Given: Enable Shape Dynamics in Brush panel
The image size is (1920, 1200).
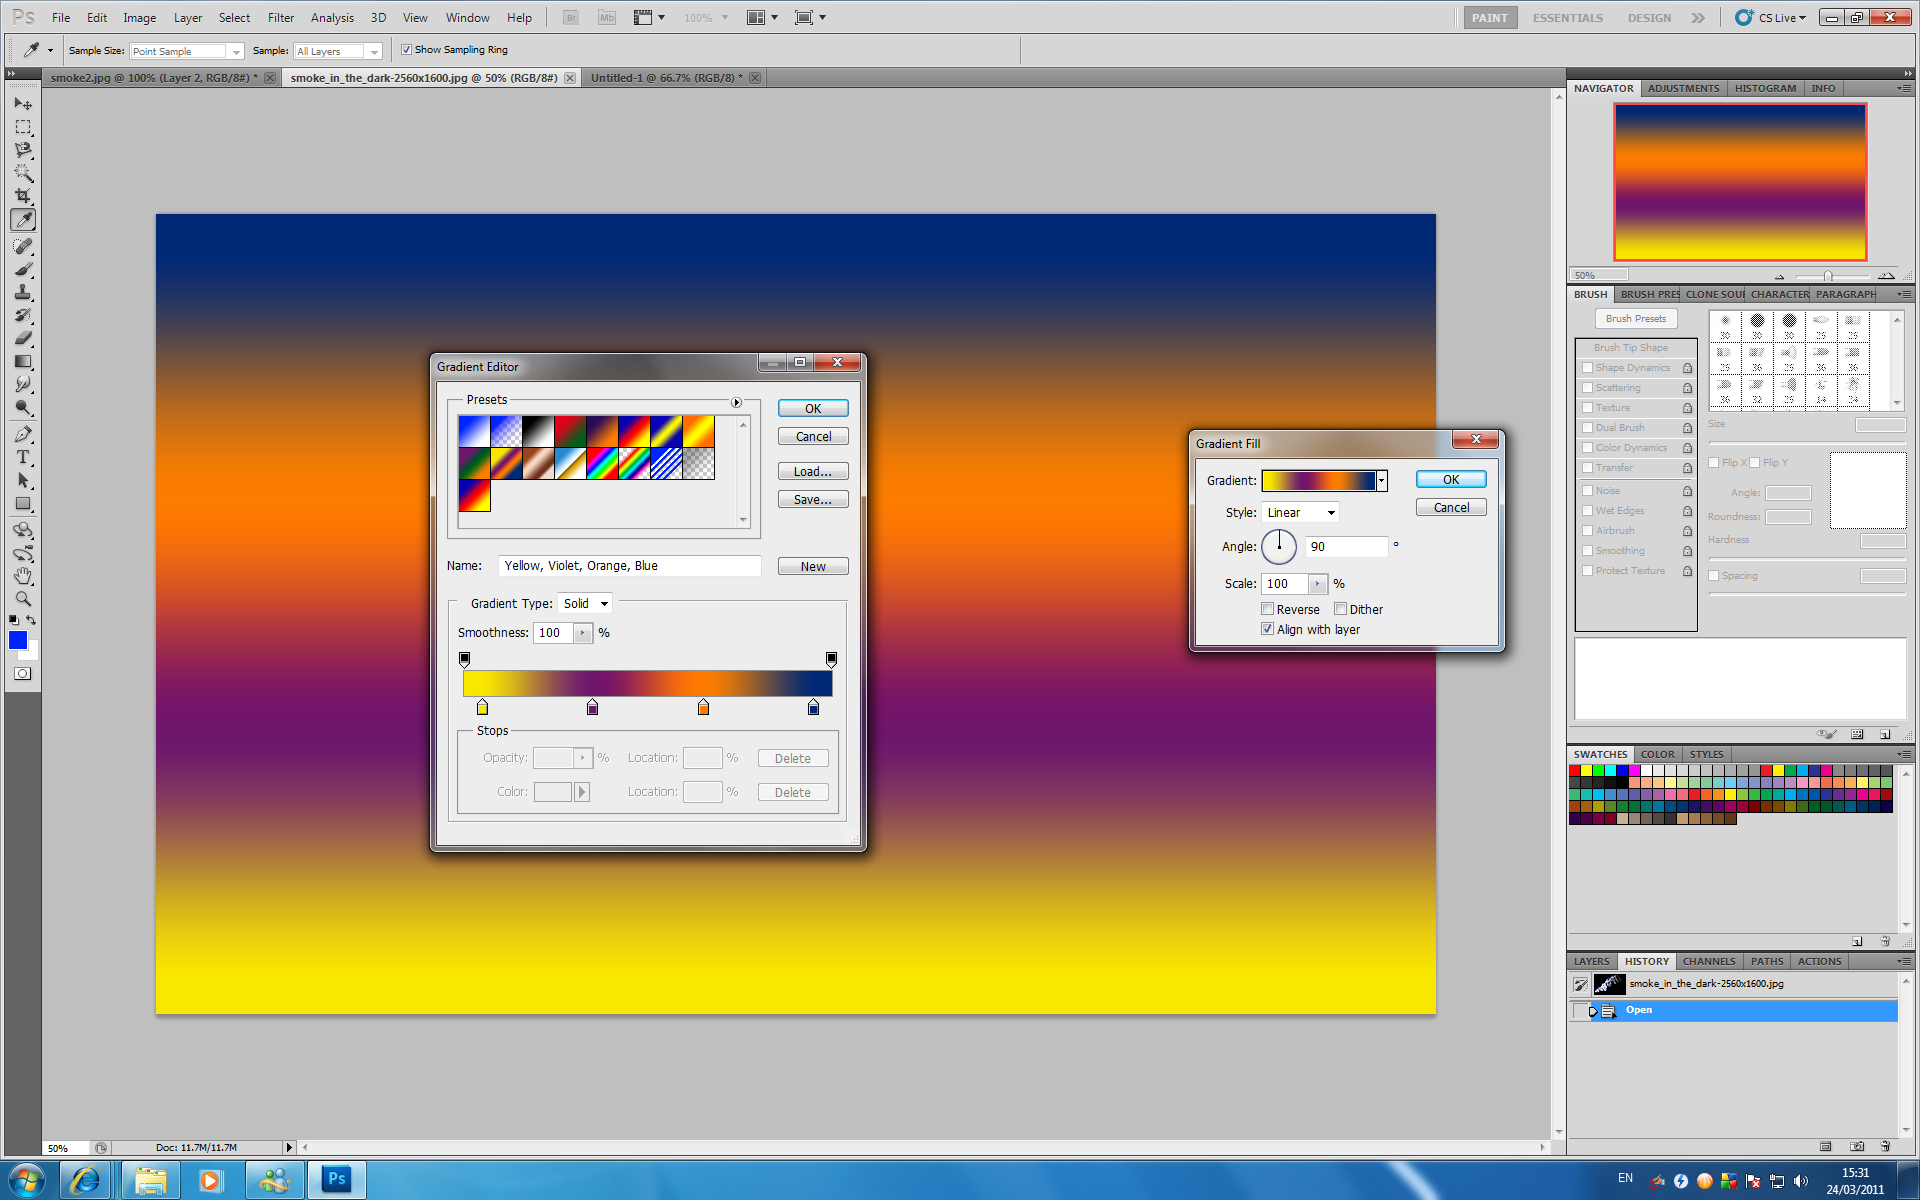Looking at the screenshot, I should pyautogui.click(x=1587, y=368).
